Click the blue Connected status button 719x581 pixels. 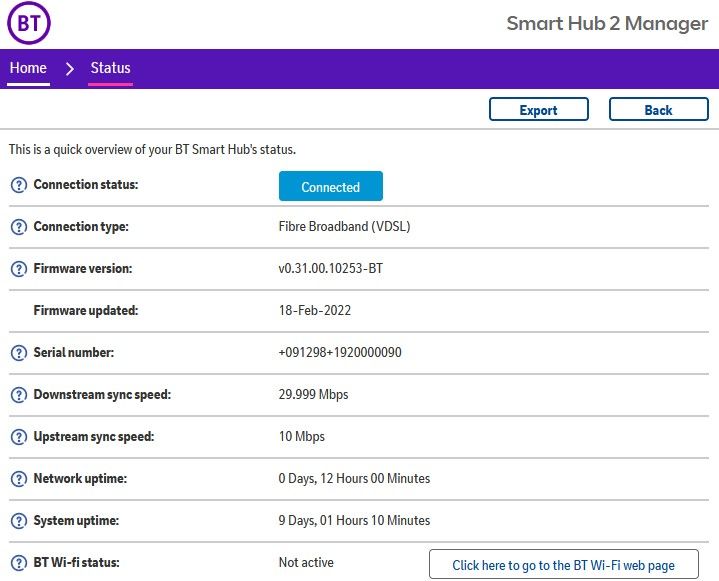coord(330,187)
